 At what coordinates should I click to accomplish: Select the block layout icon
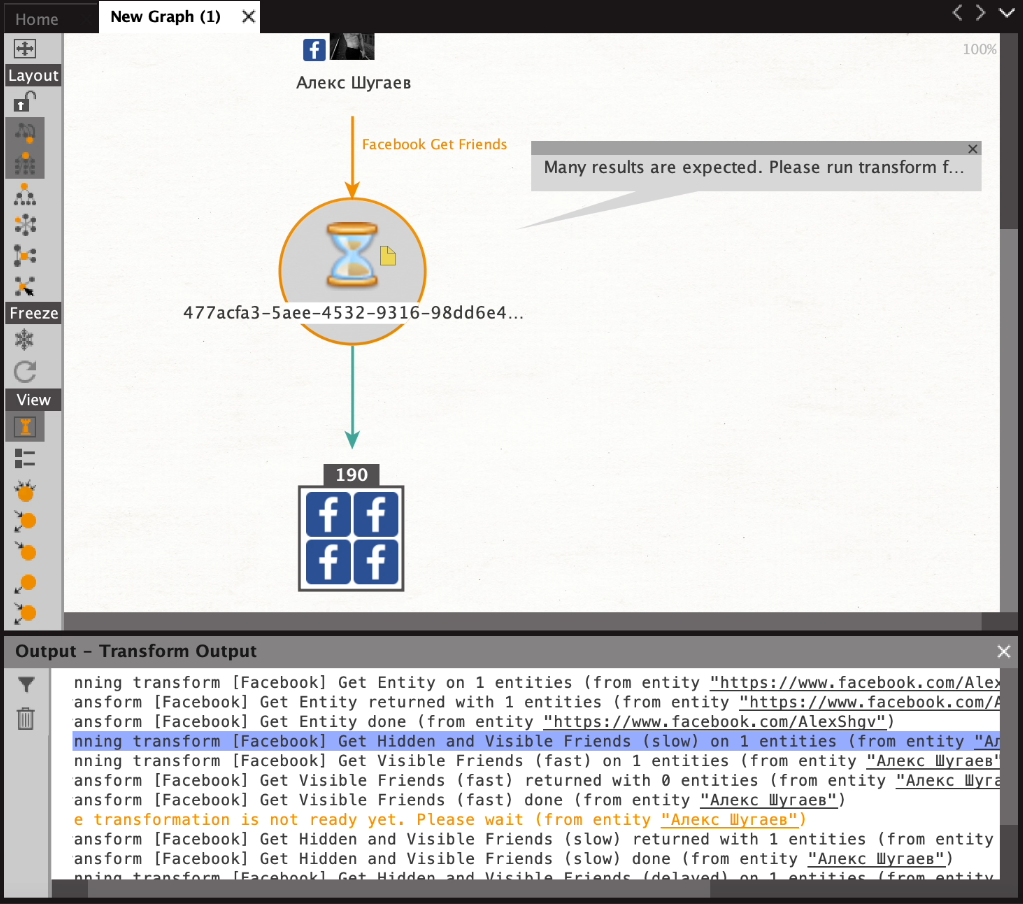click(25, 163)
